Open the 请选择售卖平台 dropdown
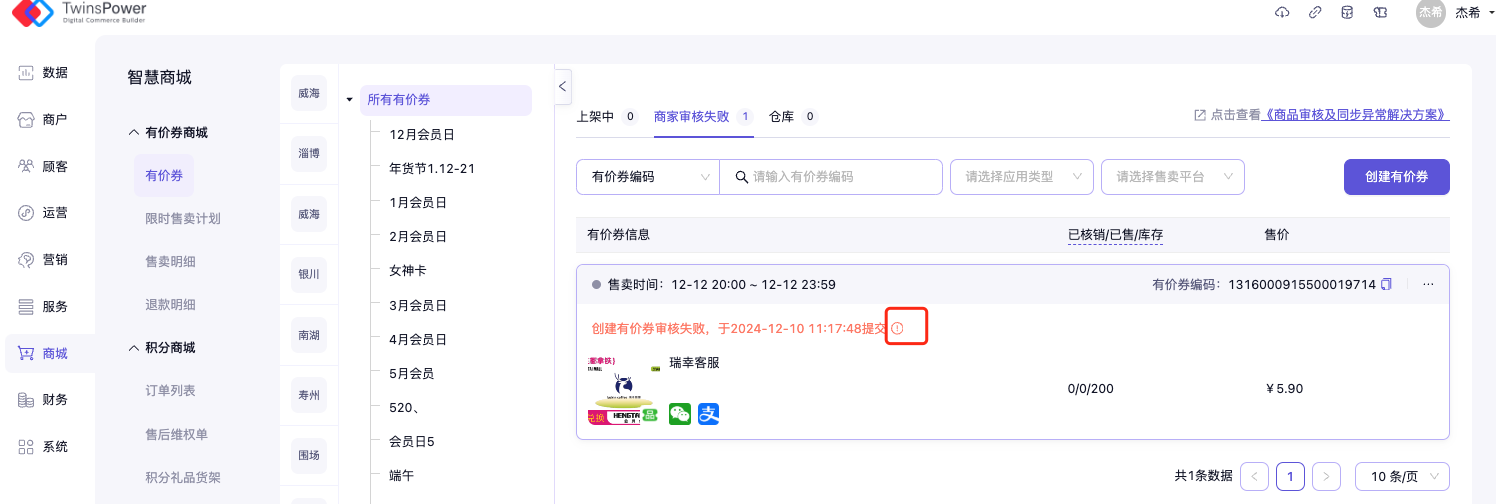1496x504 pixels. pos(1173,177)
